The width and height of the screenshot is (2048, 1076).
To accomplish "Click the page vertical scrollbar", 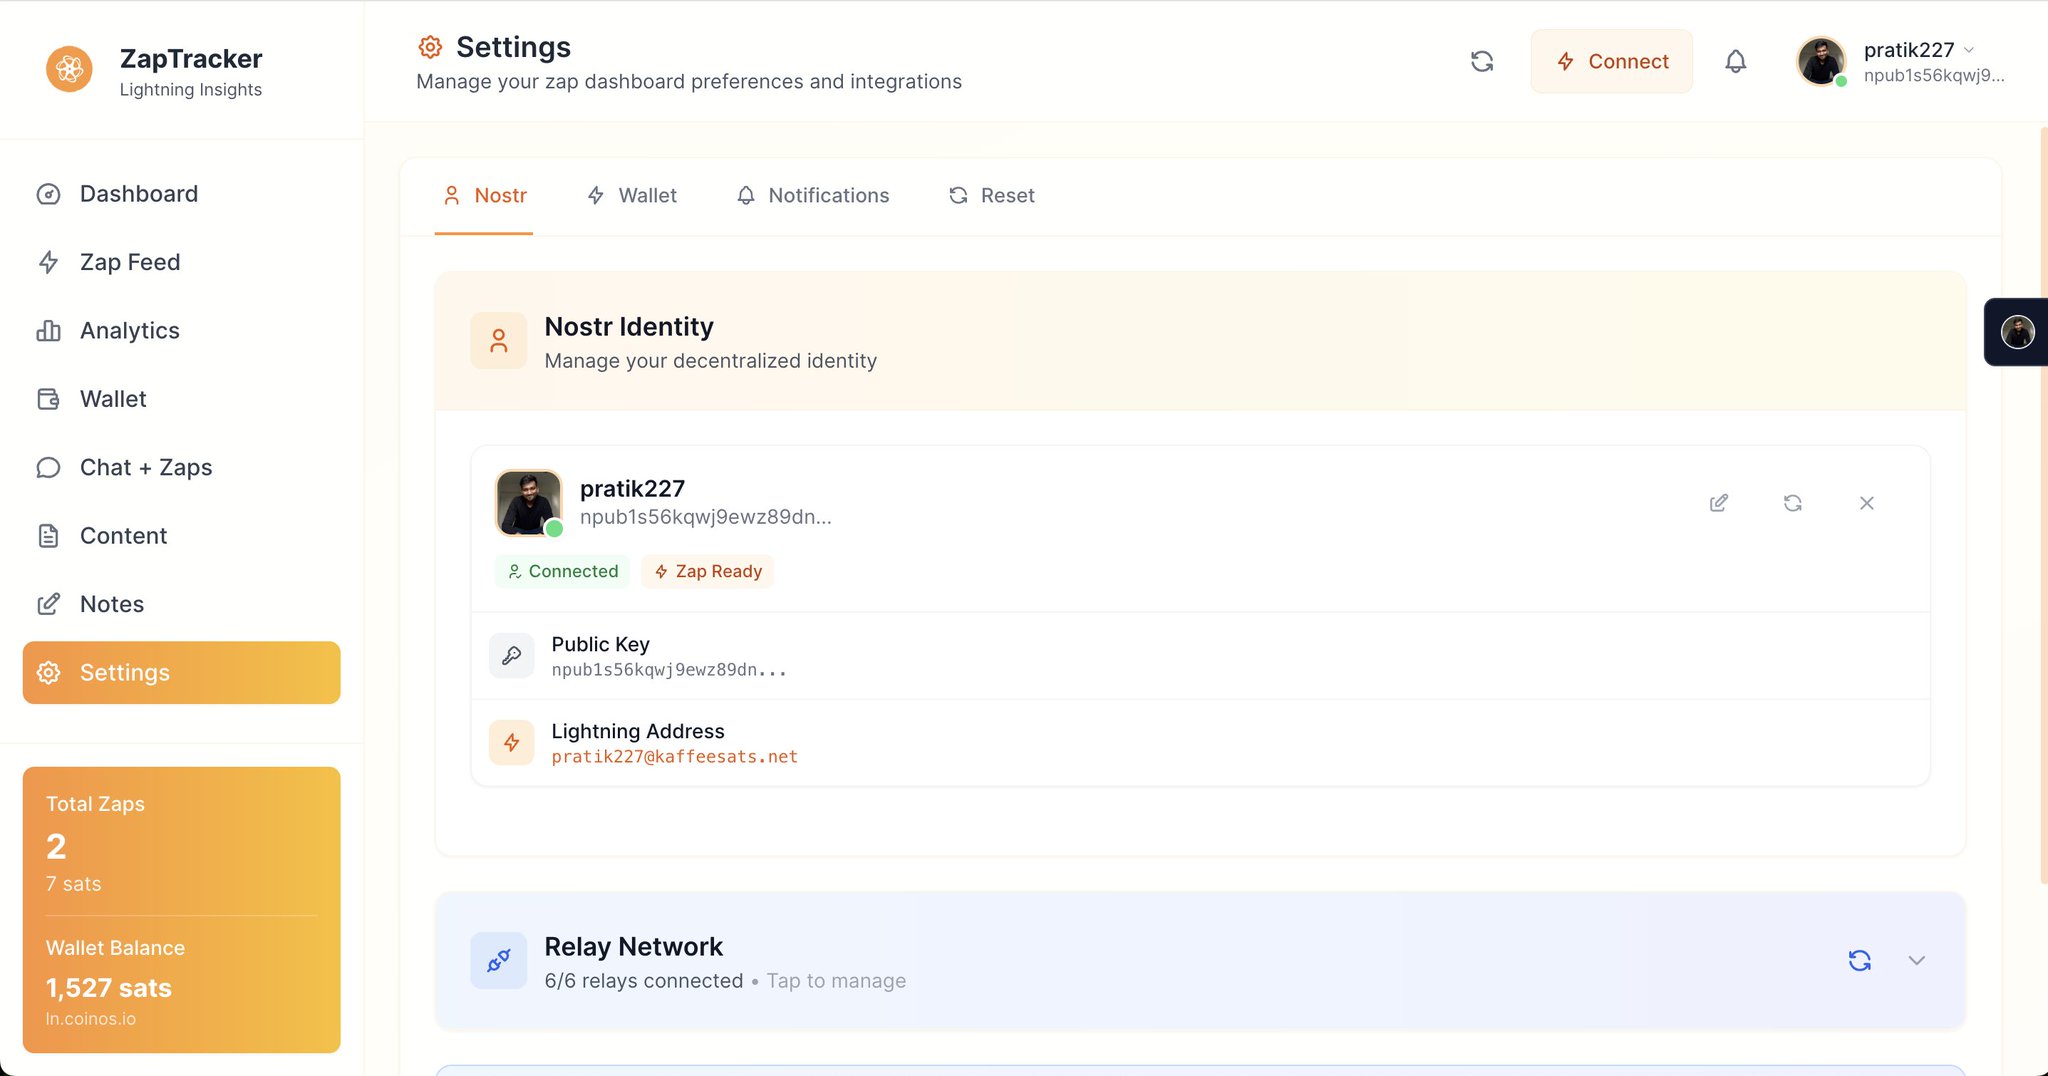I will click(x=2043, y=505).
